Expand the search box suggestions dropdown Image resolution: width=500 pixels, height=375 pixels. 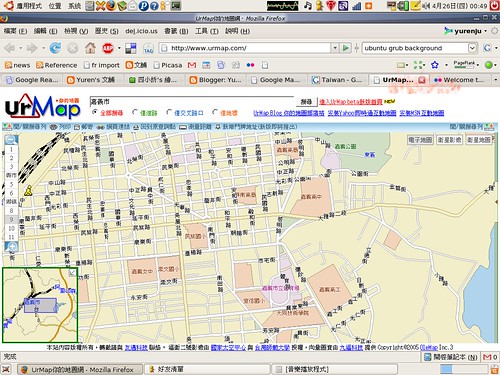tap(472, 48)
